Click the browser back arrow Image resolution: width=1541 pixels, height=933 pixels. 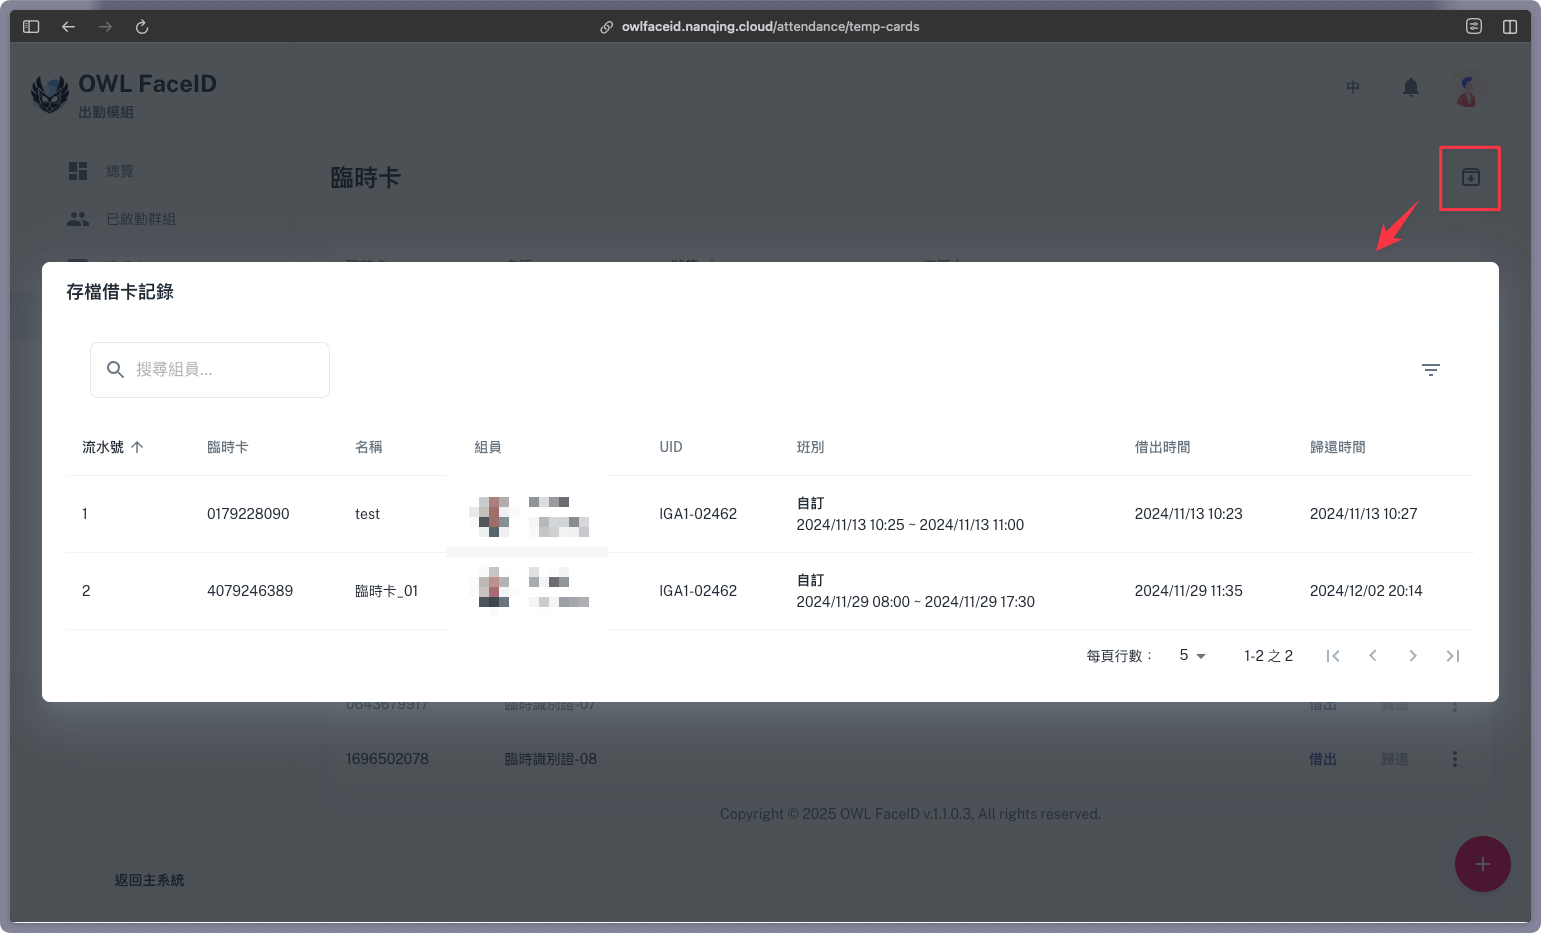(x=68, y=27)
